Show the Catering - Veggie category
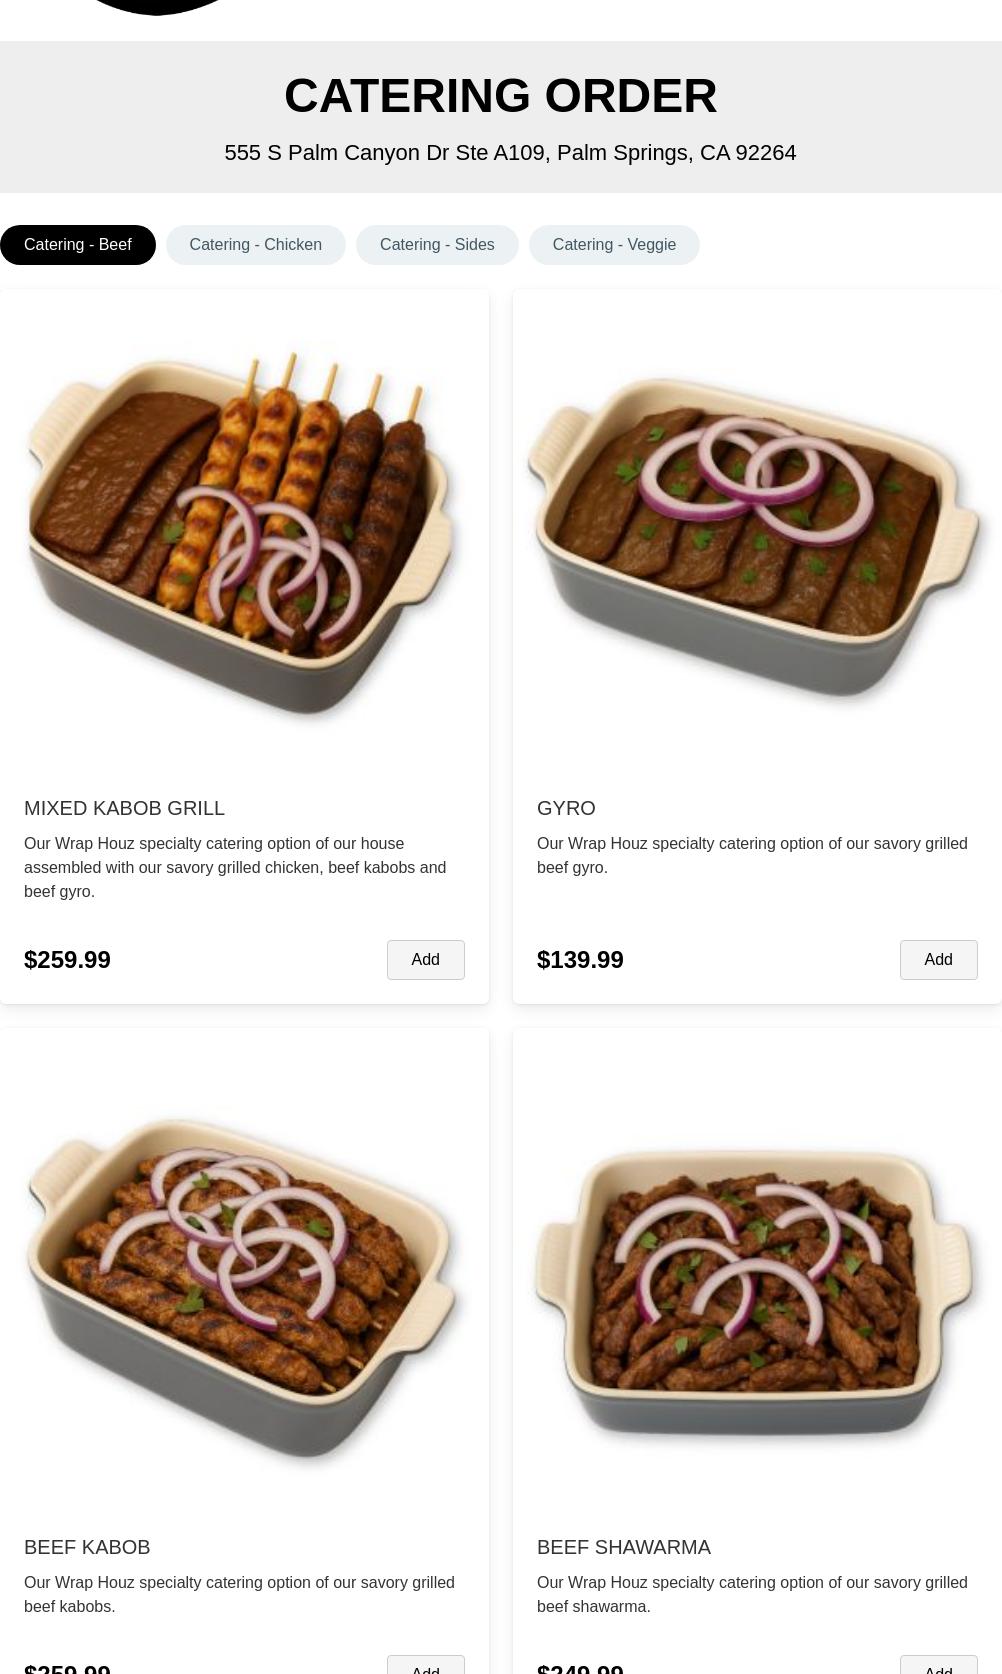The height and width of the screenshot is (1674, 1002). (614, 245)
